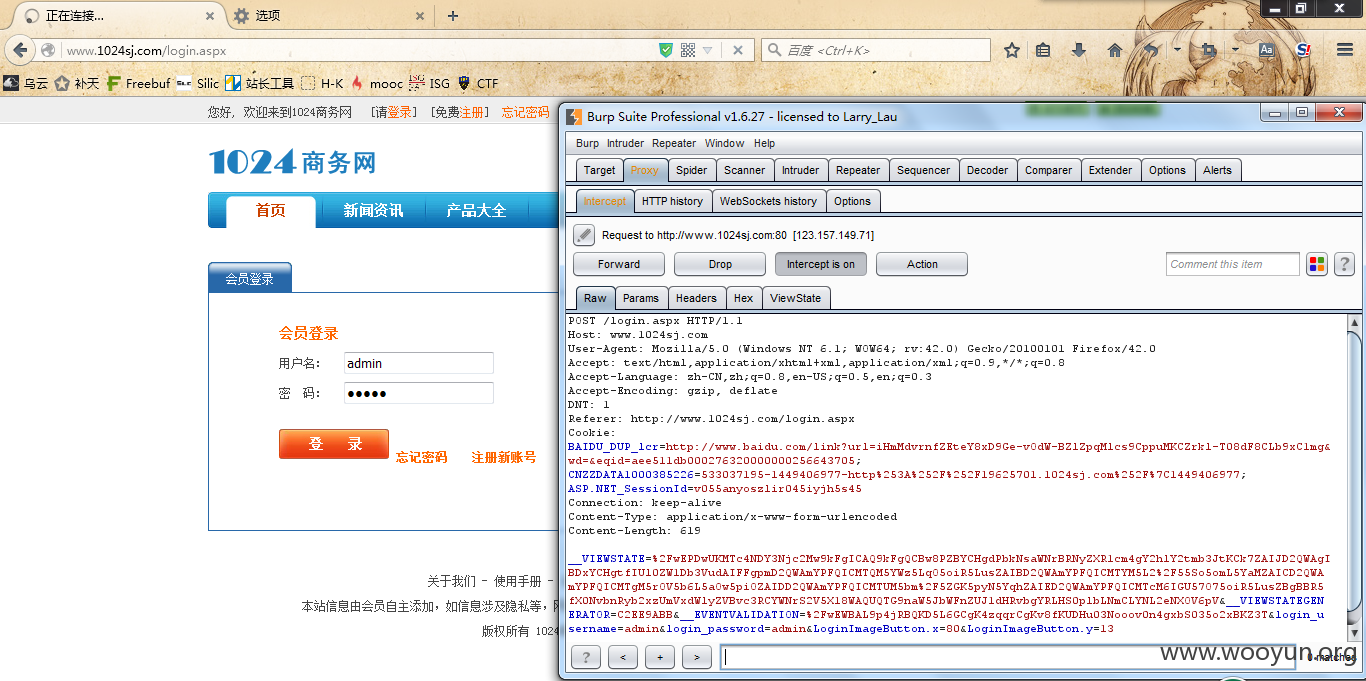Show bookmarks list icon in Firefox toolbar

pyautogui.click(x=1043, y=50)
